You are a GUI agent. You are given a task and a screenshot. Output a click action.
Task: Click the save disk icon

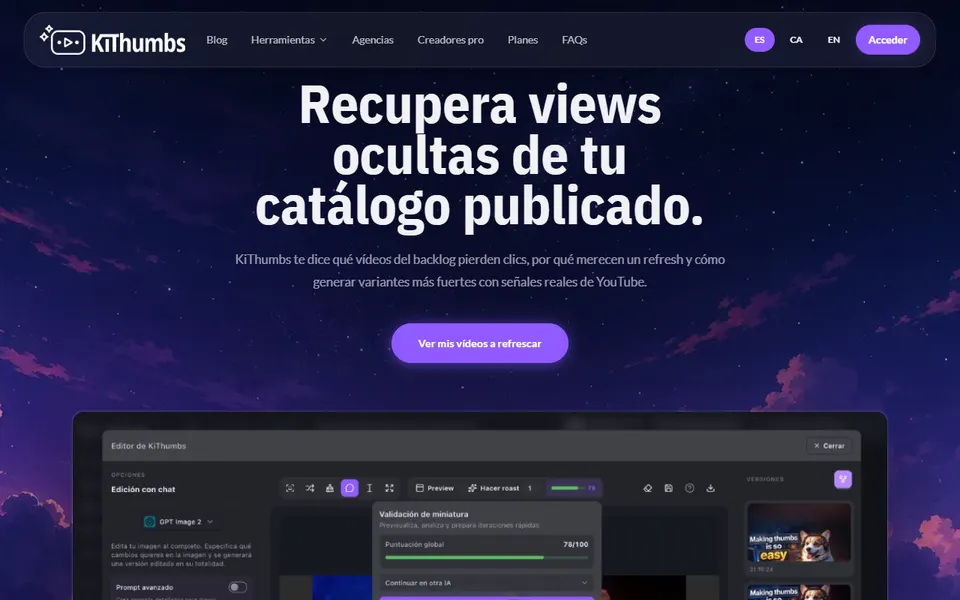[x=669, y=488]
